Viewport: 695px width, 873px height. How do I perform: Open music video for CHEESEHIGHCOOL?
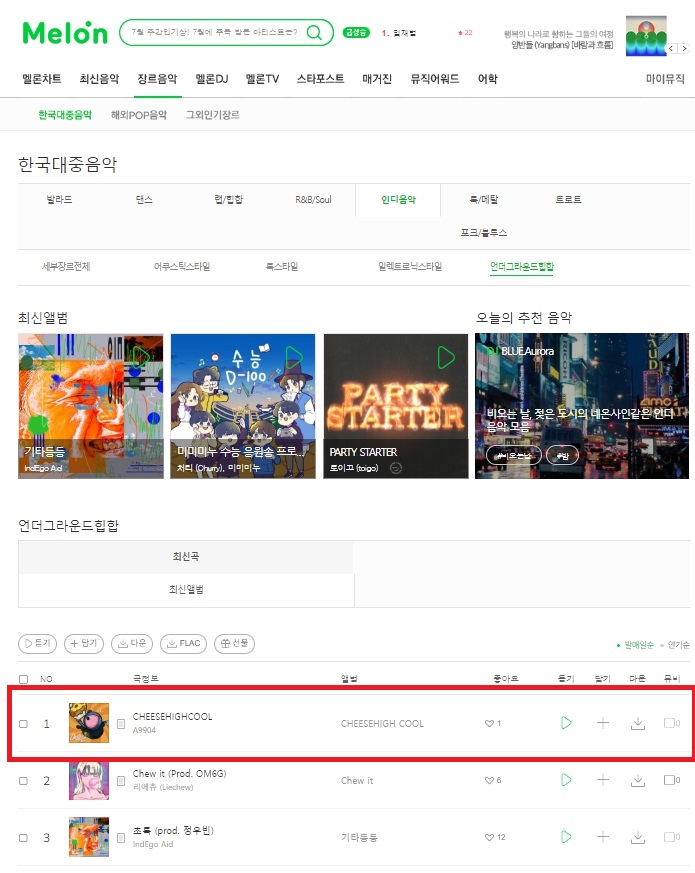[672, 723]
